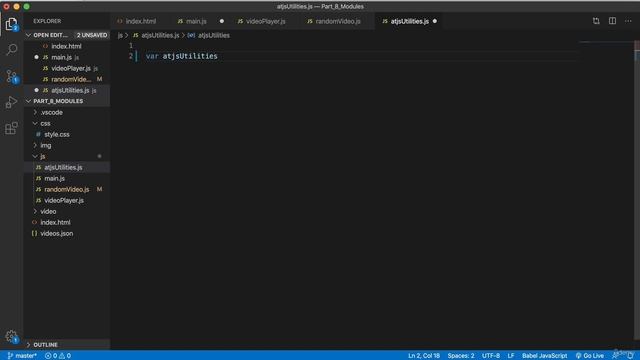This screenshot has height=360, width=640.
Task: Expand the Outline section
Action: [x=45, y=345]
